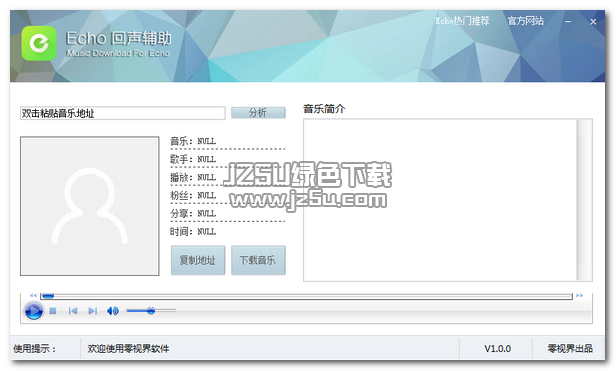Adjust the volume slider handle
The height and width of the screenshot is (371, 616).
pos(151,311)
